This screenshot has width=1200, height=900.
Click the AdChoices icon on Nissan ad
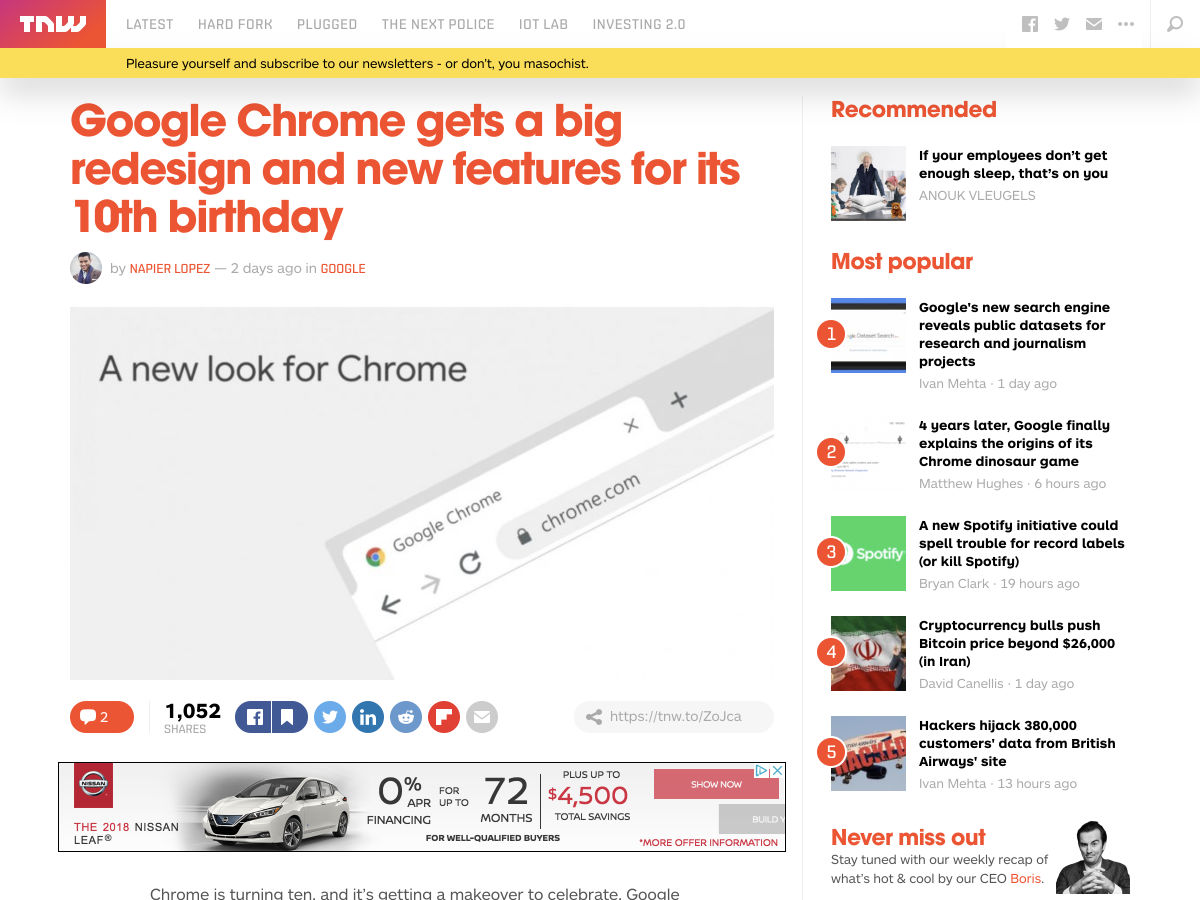pyautogui.click(x=761, y=771)
